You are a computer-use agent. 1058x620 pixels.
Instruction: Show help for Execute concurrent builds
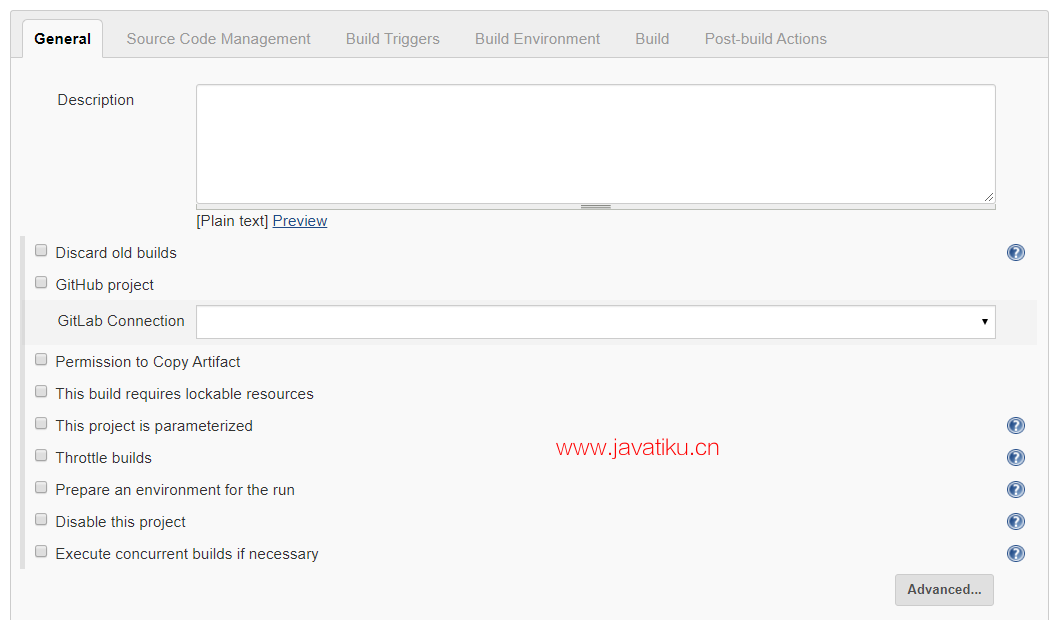click(1015, 554)
